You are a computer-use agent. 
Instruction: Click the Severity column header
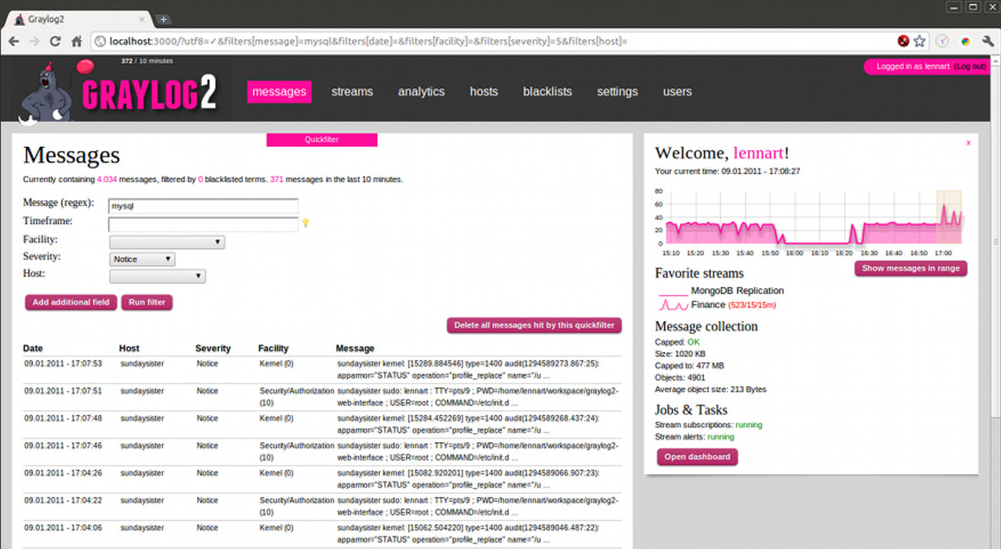213,349
